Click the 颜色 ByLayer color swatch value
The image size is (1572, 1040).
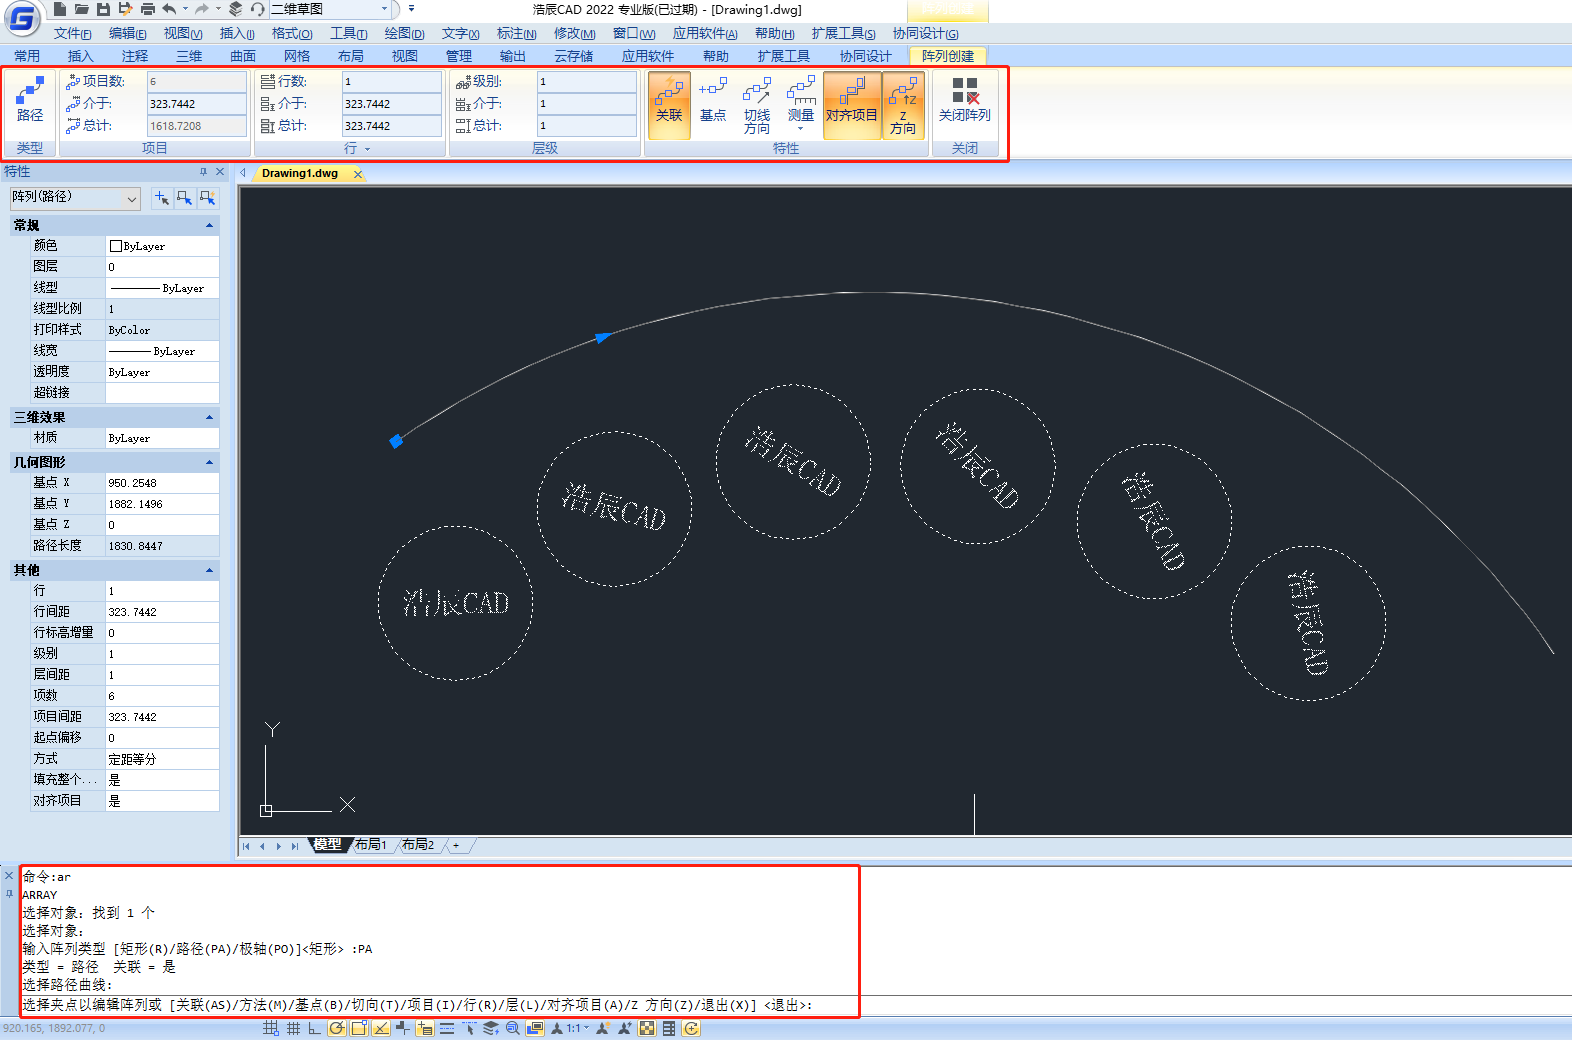162,246
